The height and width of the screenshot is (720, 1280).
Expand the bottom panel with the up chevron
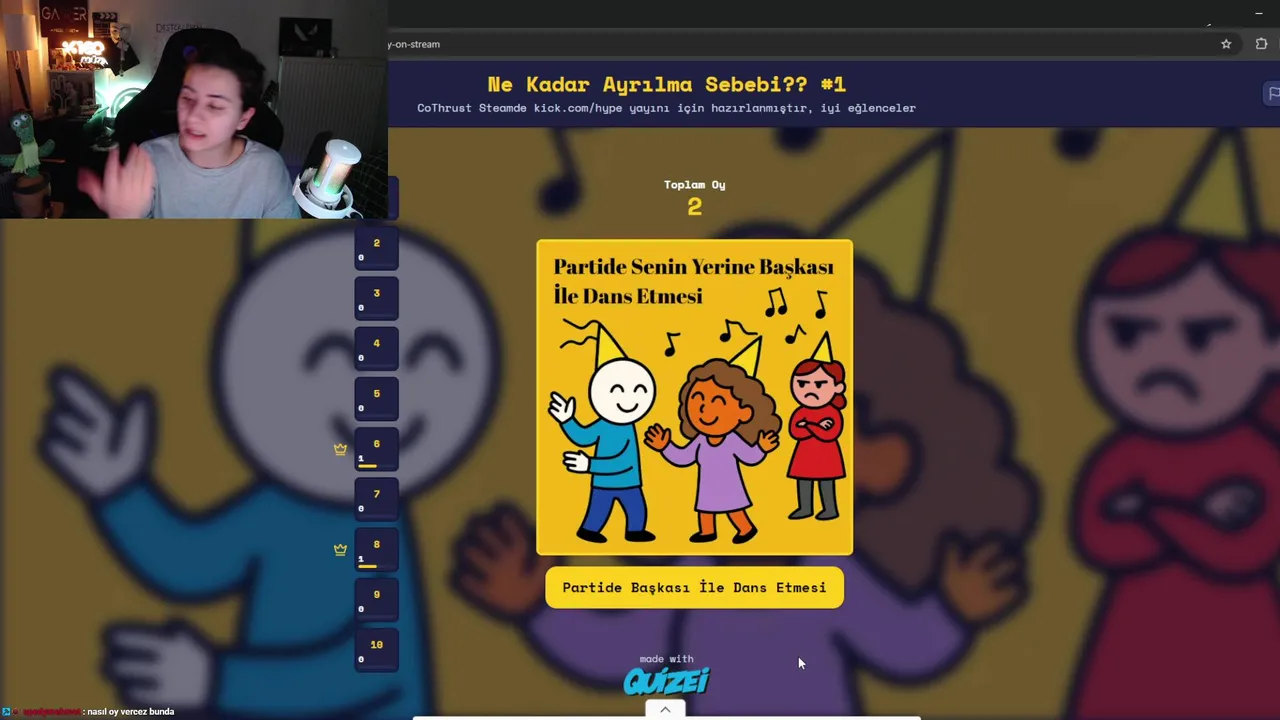(x=665, y=709)
